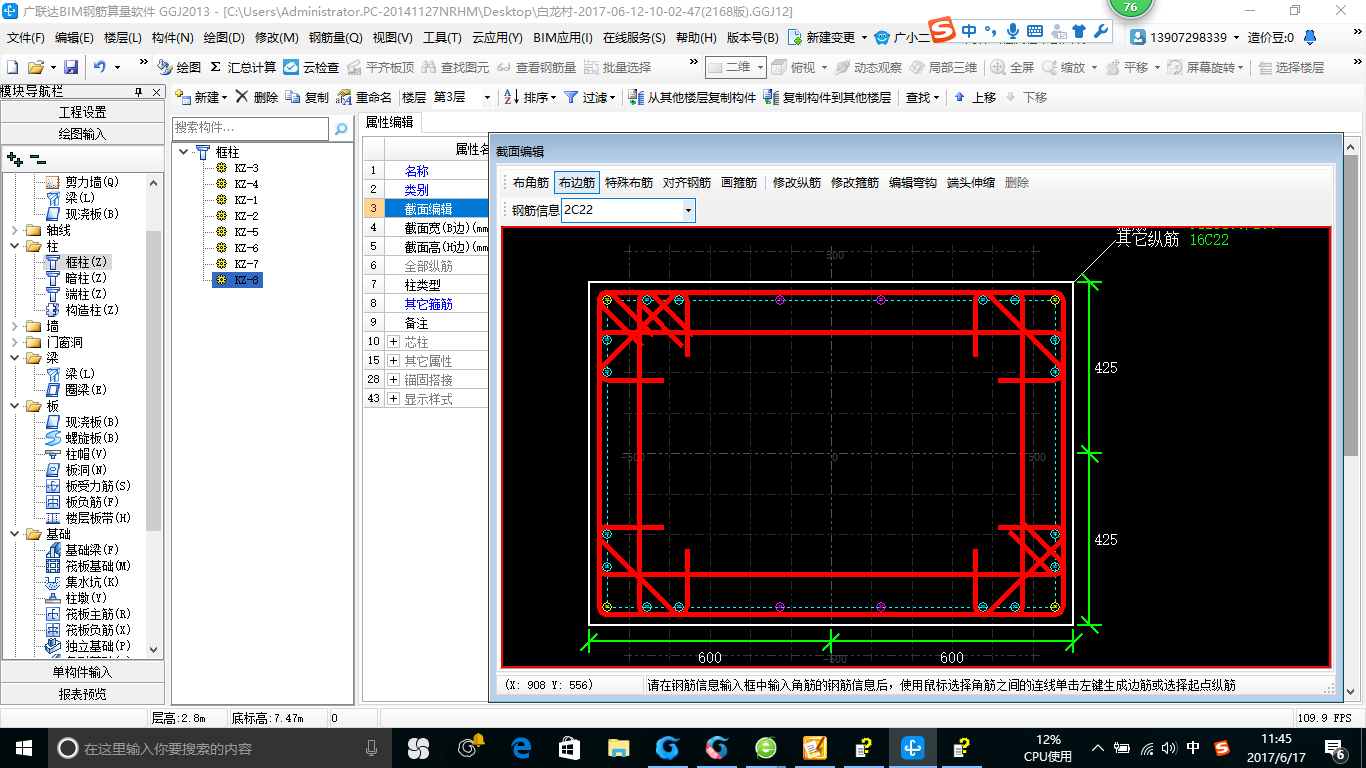
Task: Select component KZ-3 in the list
Action: [238, 168]
